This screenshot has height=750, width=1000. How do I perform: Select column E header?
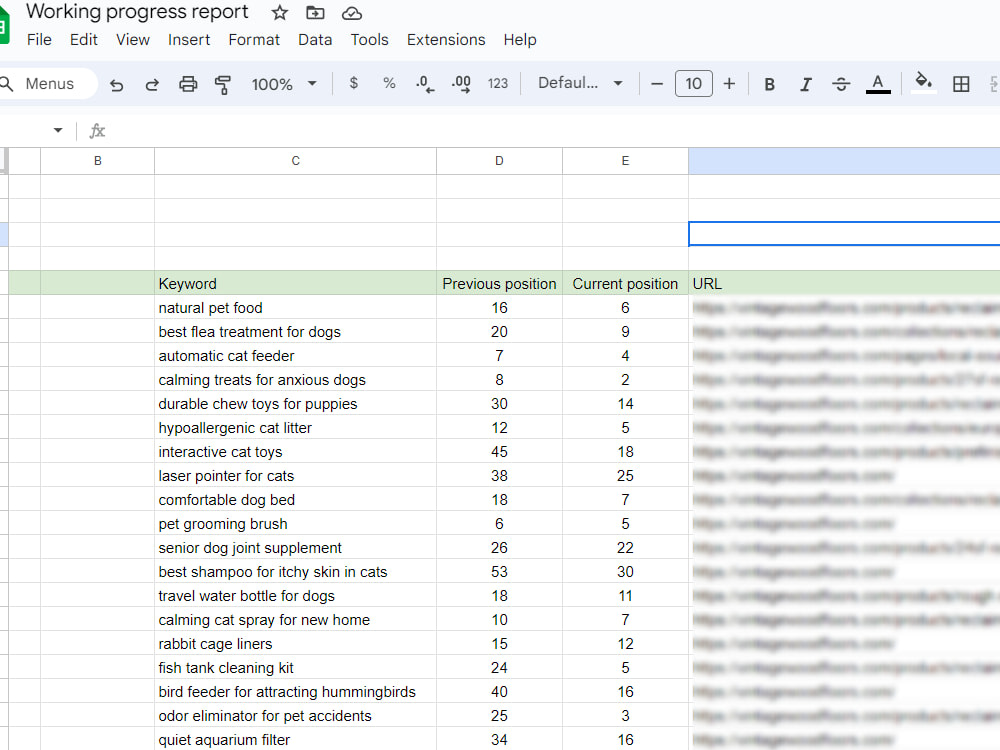[x=625, y=161]
